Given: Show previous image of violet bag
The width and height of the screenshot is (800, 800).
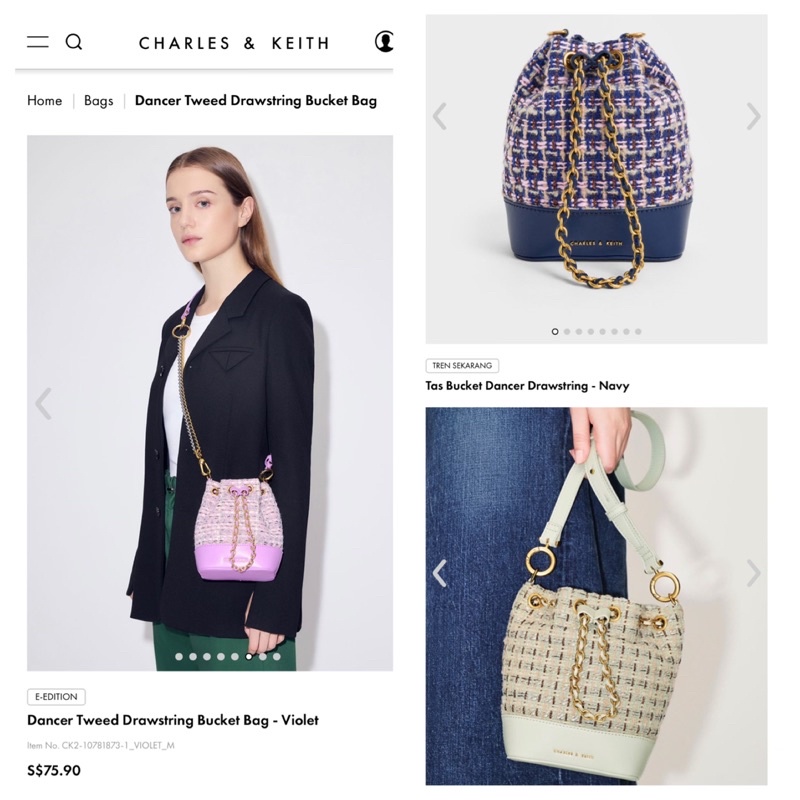Looking at the screenshot, I should [x=44, y=403].
